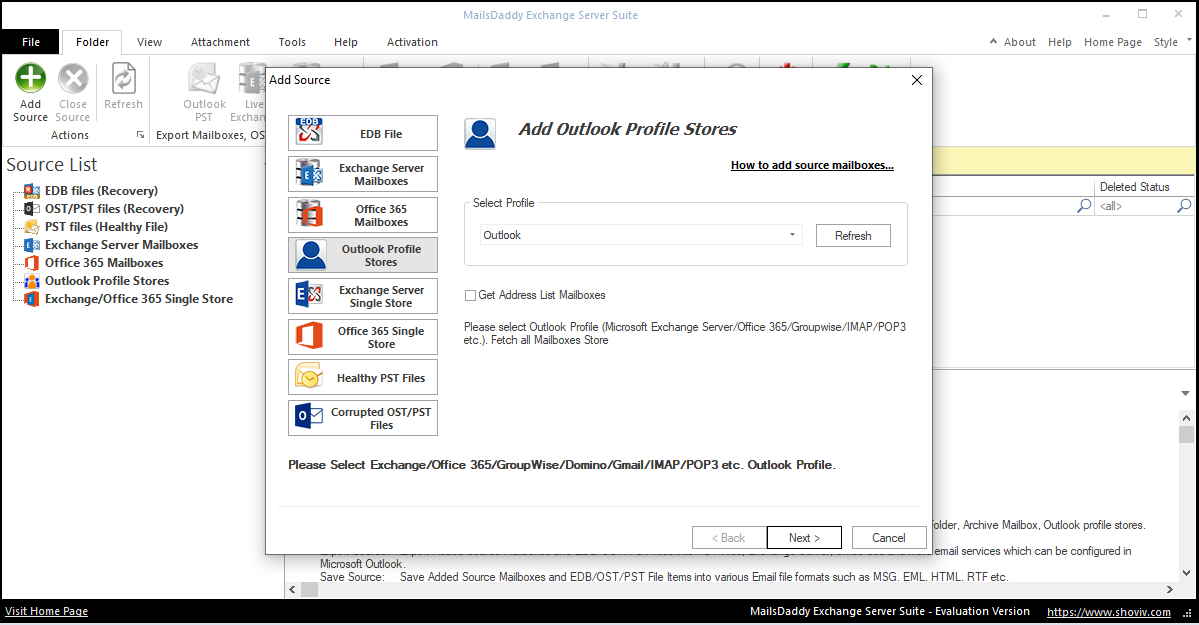Click the horizontal scrollbar left arrow
This screenshot has height=625, width=1199.
pos(292,589)
